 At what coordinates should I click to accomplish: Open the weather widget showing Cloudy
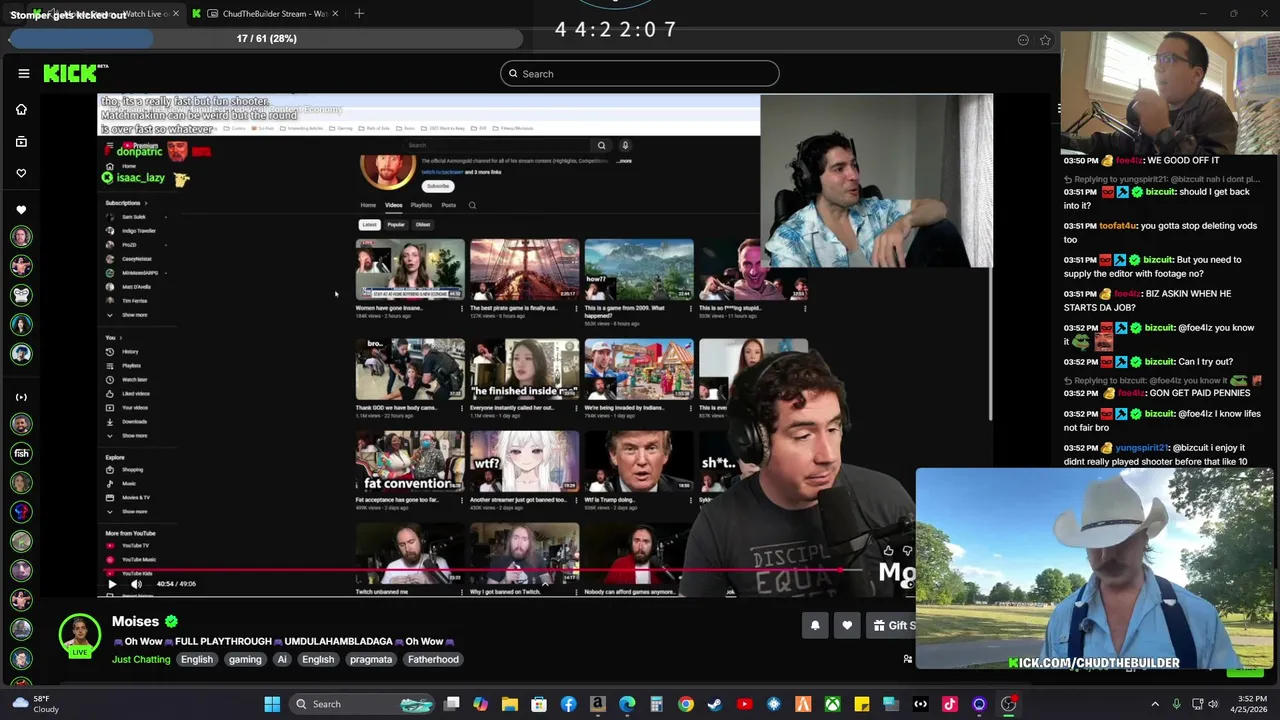[x=36, y=704]
